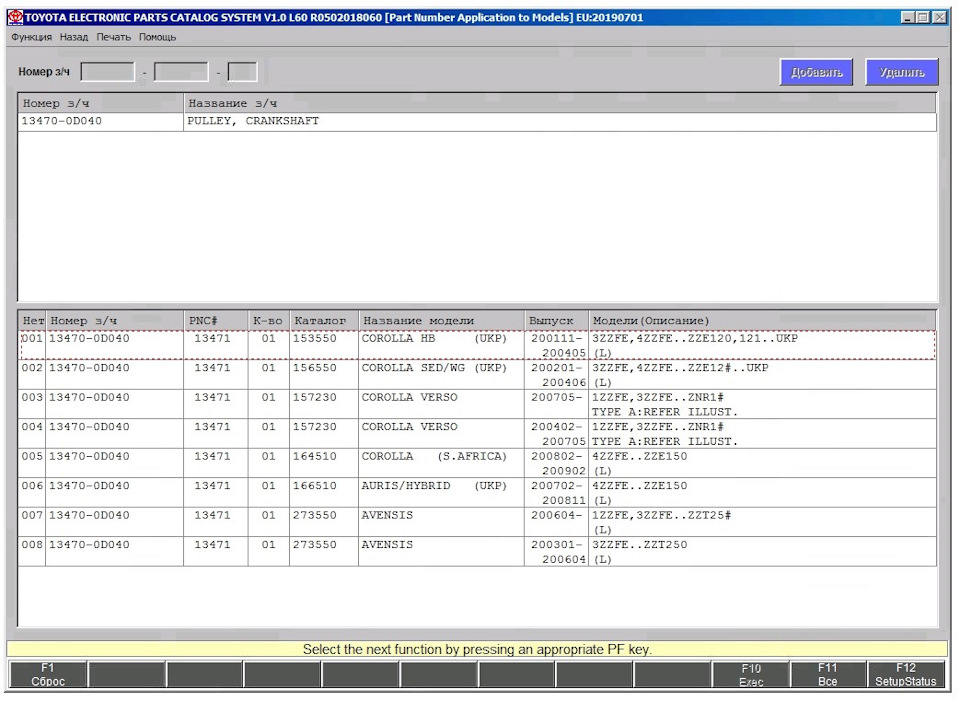Image resolution: width=960 pixels, height=702 pixels.
Task: Click the PNC# column header
Action: pyautogui.click(x=216, y=321)
